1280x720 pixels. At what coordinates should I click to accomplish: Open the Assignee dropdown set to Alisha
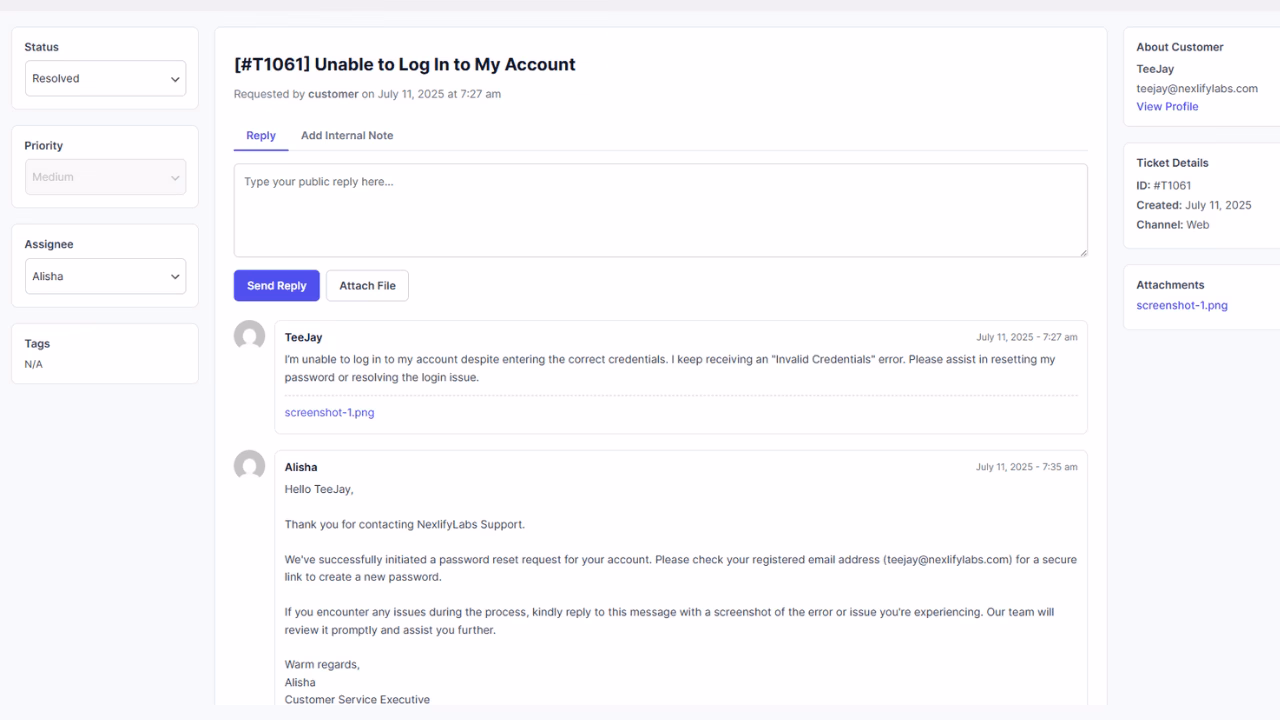[105, 276]
